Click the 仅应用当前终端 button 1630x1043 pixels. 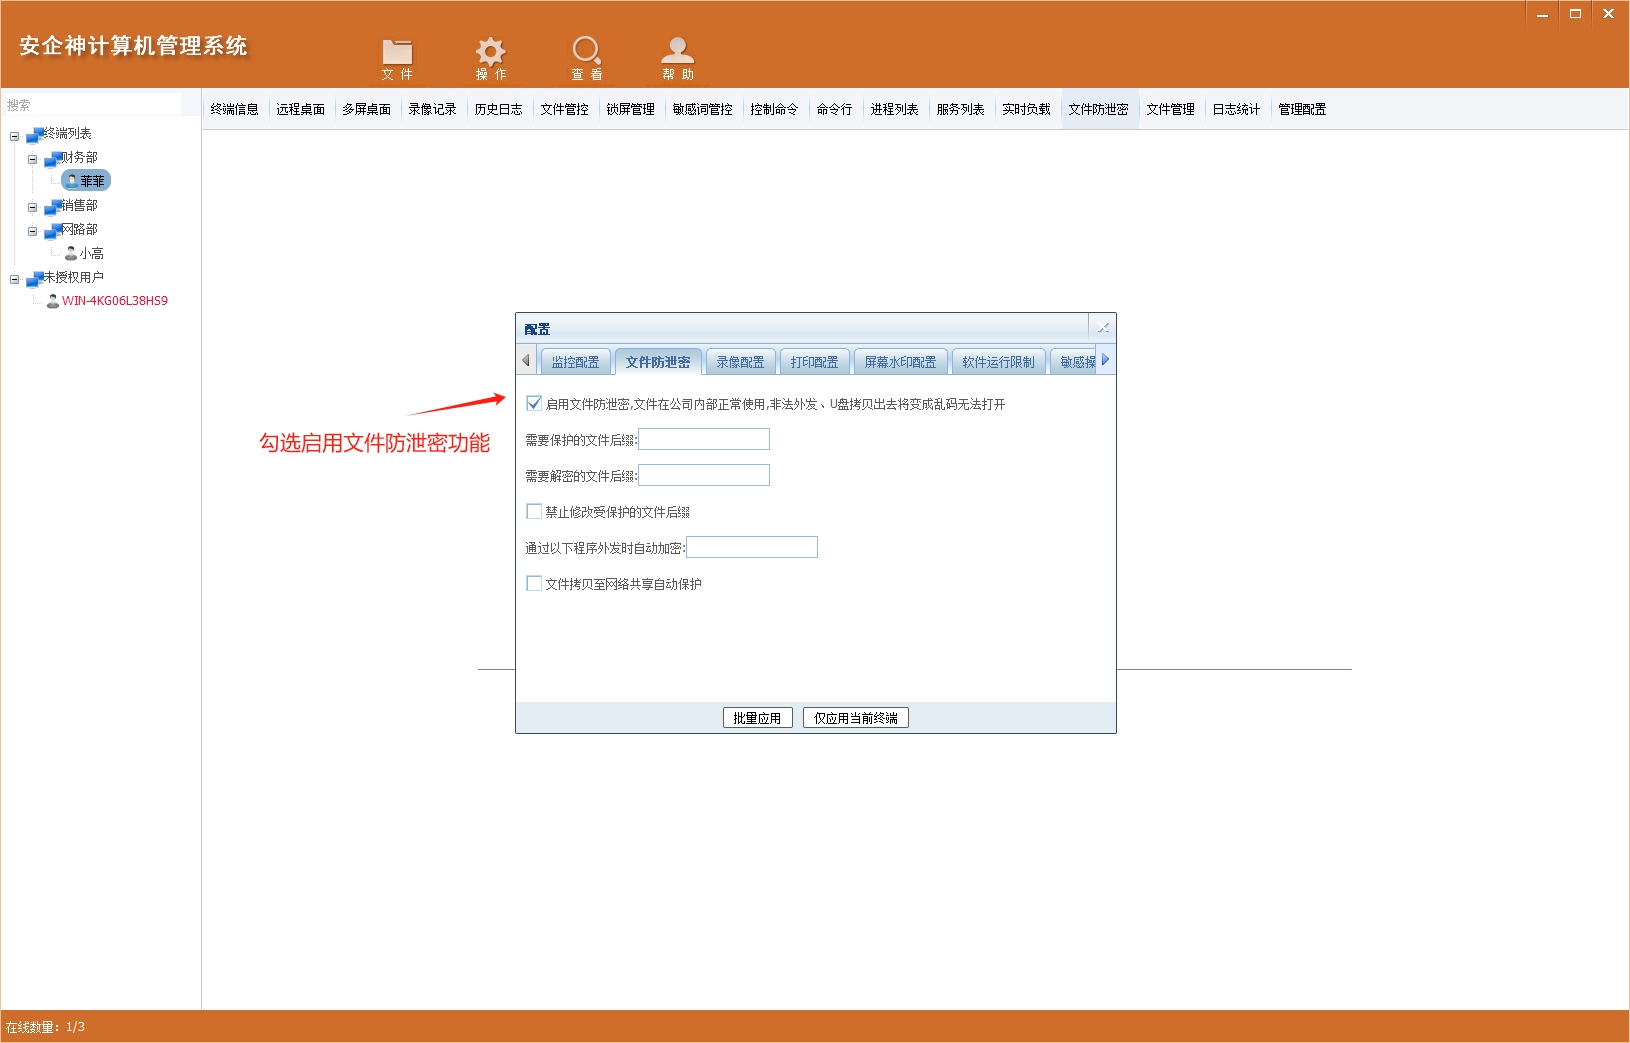(856, 718)
